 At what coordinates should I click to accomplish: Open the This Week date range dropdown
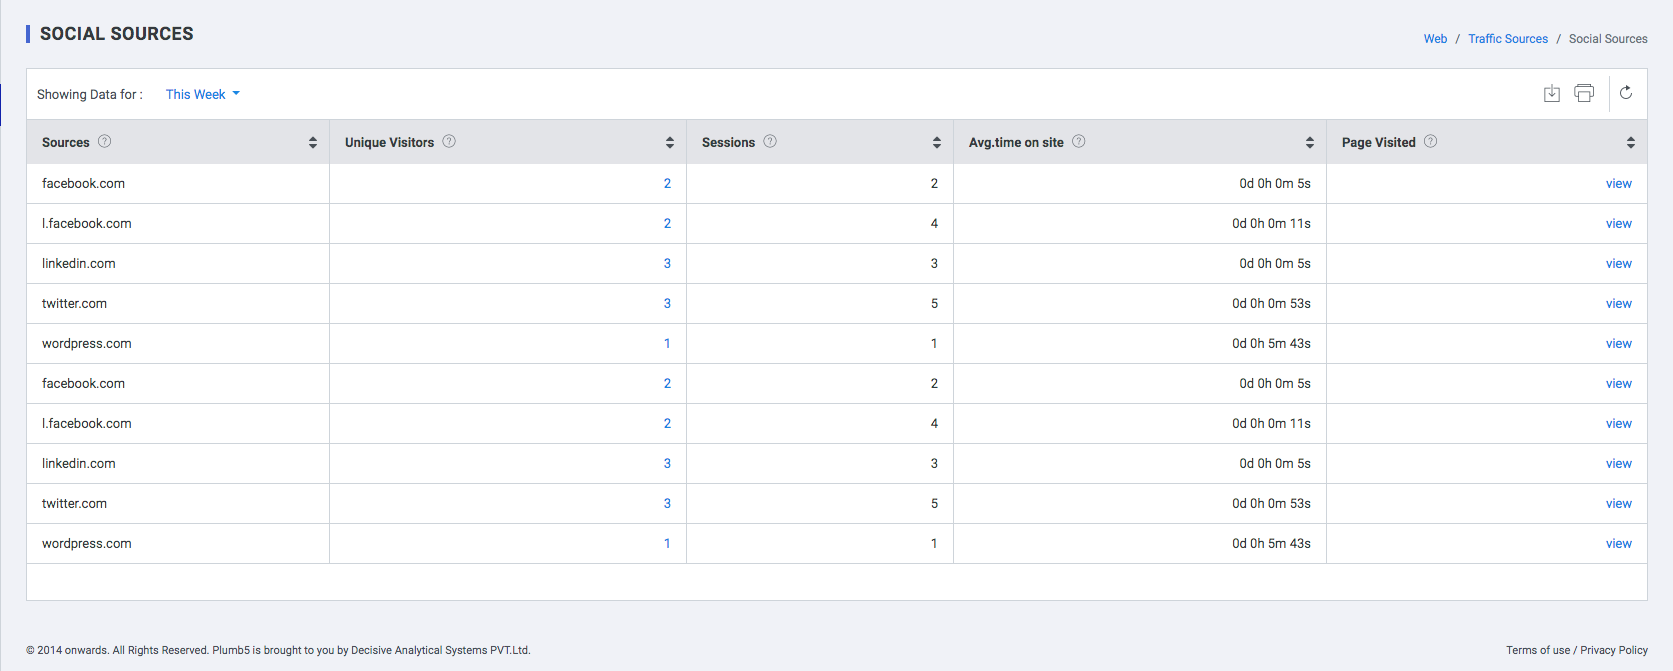pyautogui.click(x=203, y=94)
